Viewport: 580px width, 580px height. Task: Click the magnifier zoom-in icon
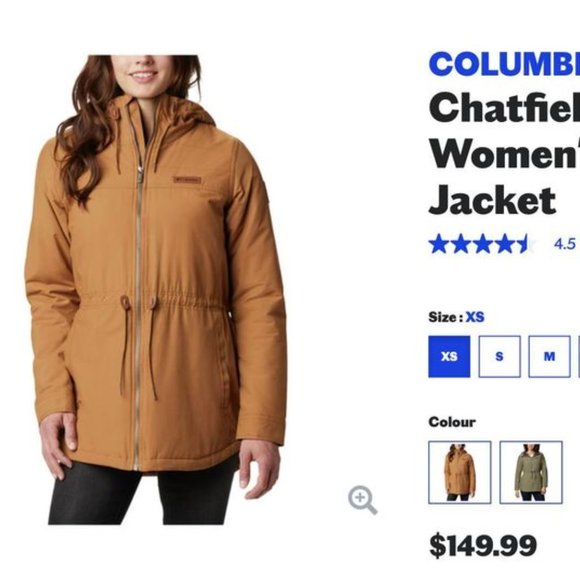tap(362, 500)
